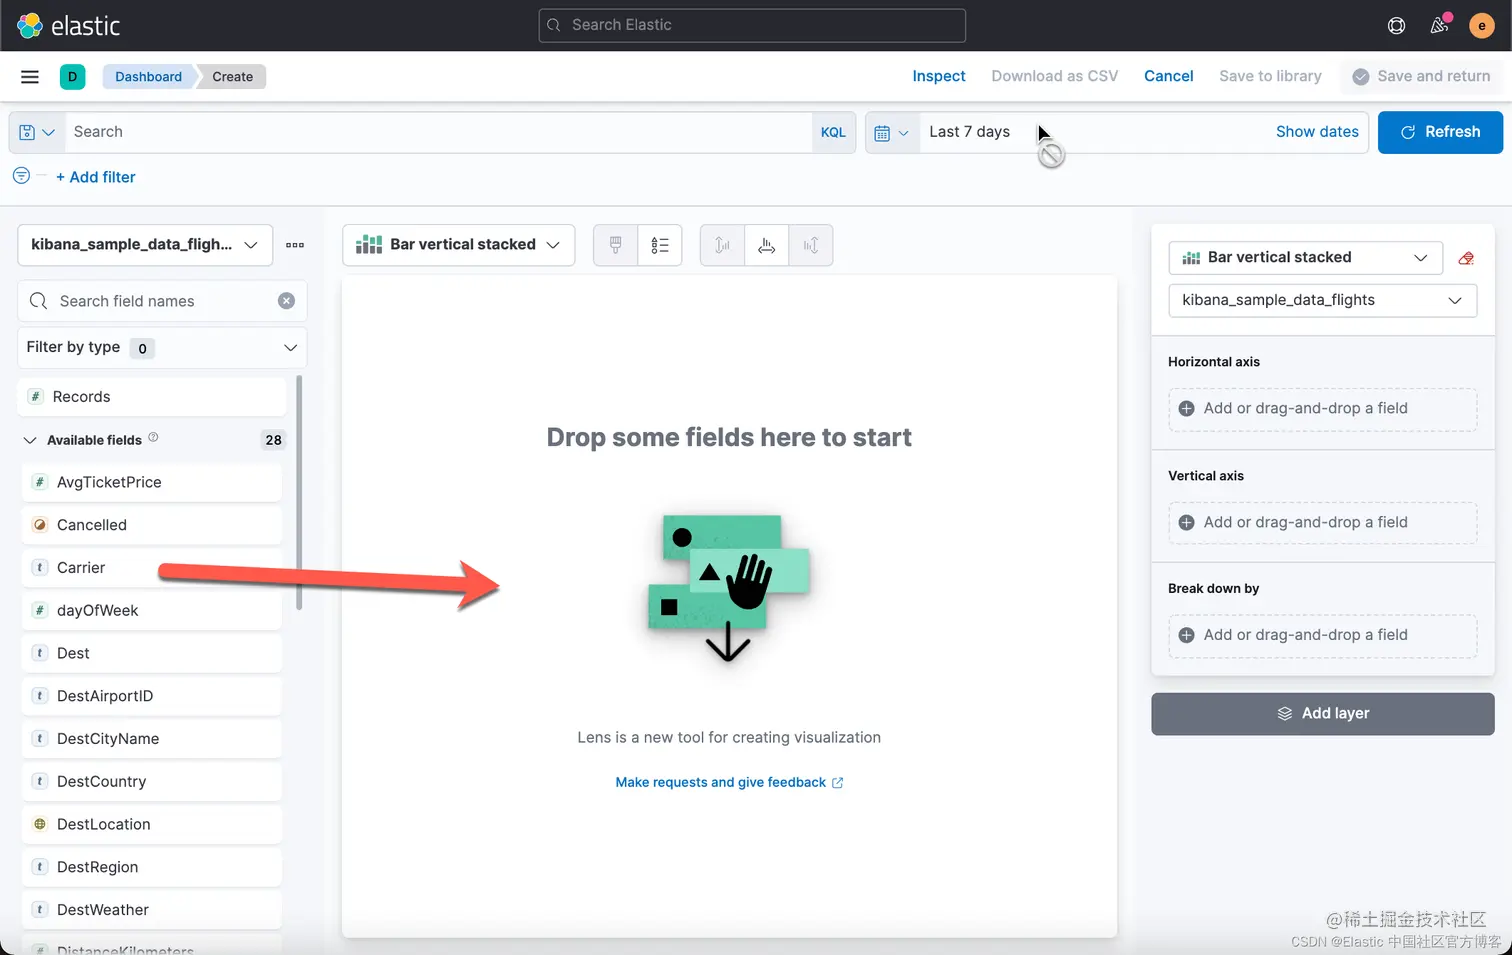Viewport: 1512px width, 955px height.
Task: Focus the Search field names input
Action: click(x=162, y=301)
